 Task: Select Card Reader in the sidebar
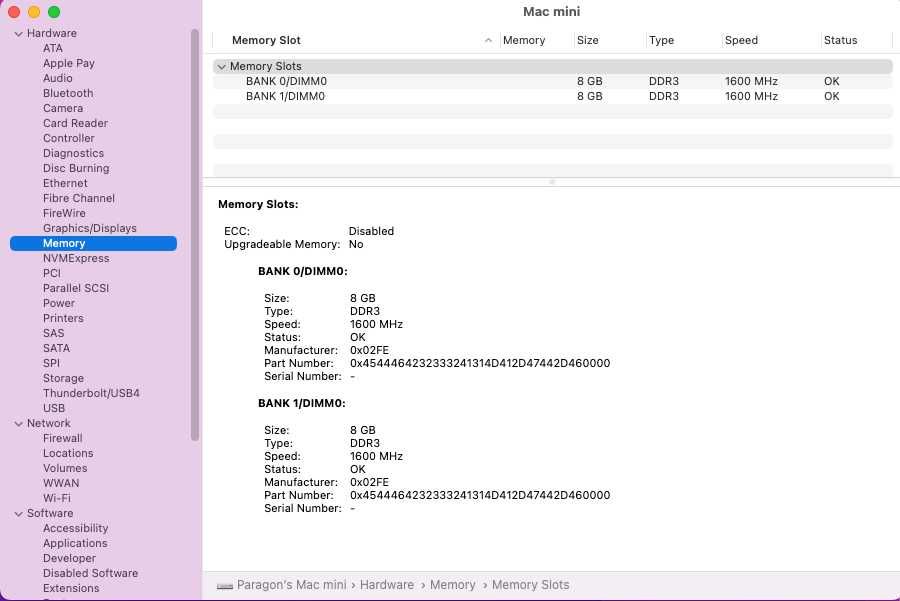75,123
